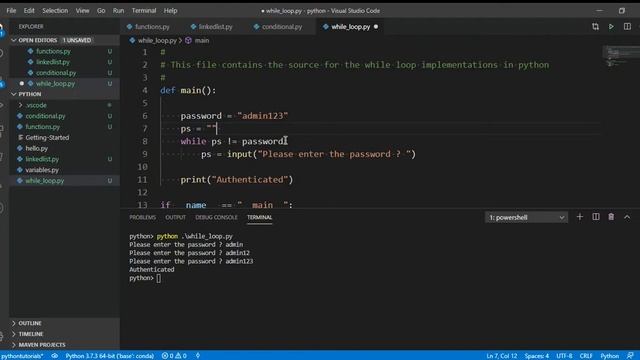Open the Terminal menu
This screenshot has height=360, width=640.
pyautogui.click(x=144, y=11)
